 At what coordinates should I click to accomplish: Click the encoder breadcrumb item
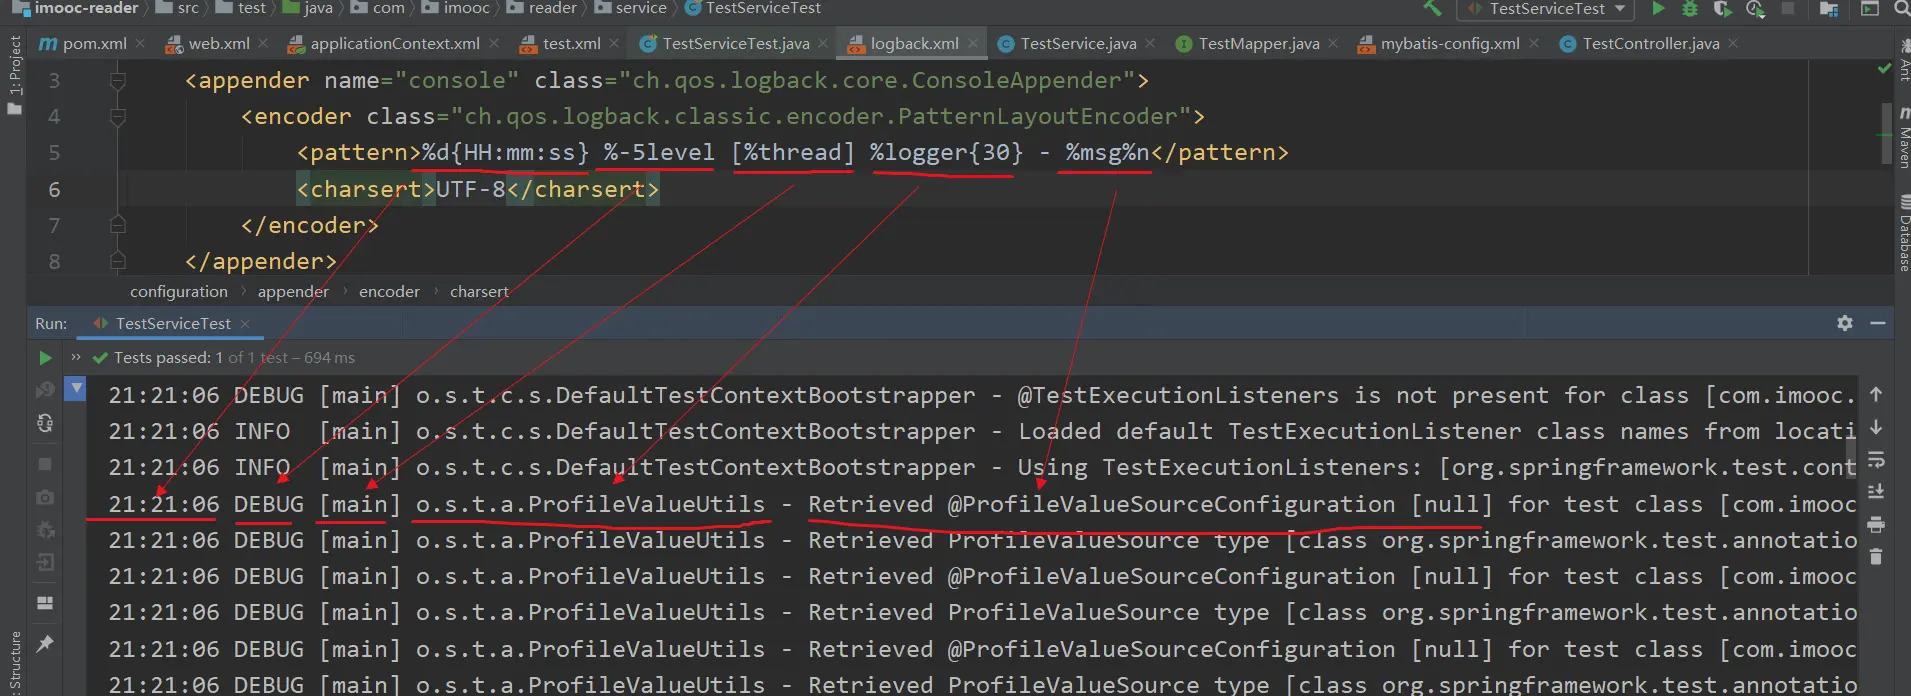coord(389,292)
